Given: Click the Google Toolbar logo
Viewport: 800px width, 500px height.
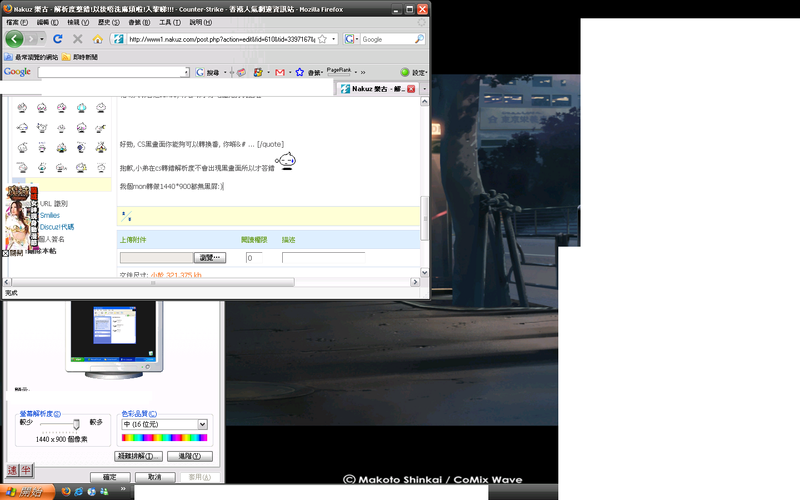Looking at the screenshot, I should (17, 72).
